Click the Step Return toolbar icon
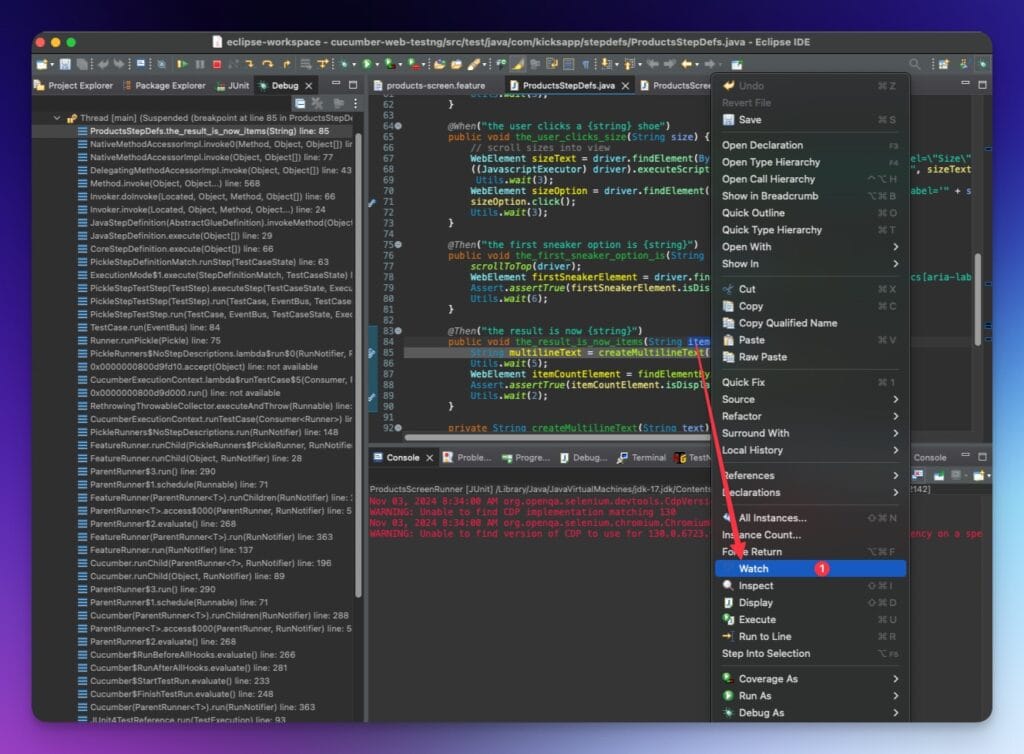The image size is (1024, 754). click(x=286, y=64)
